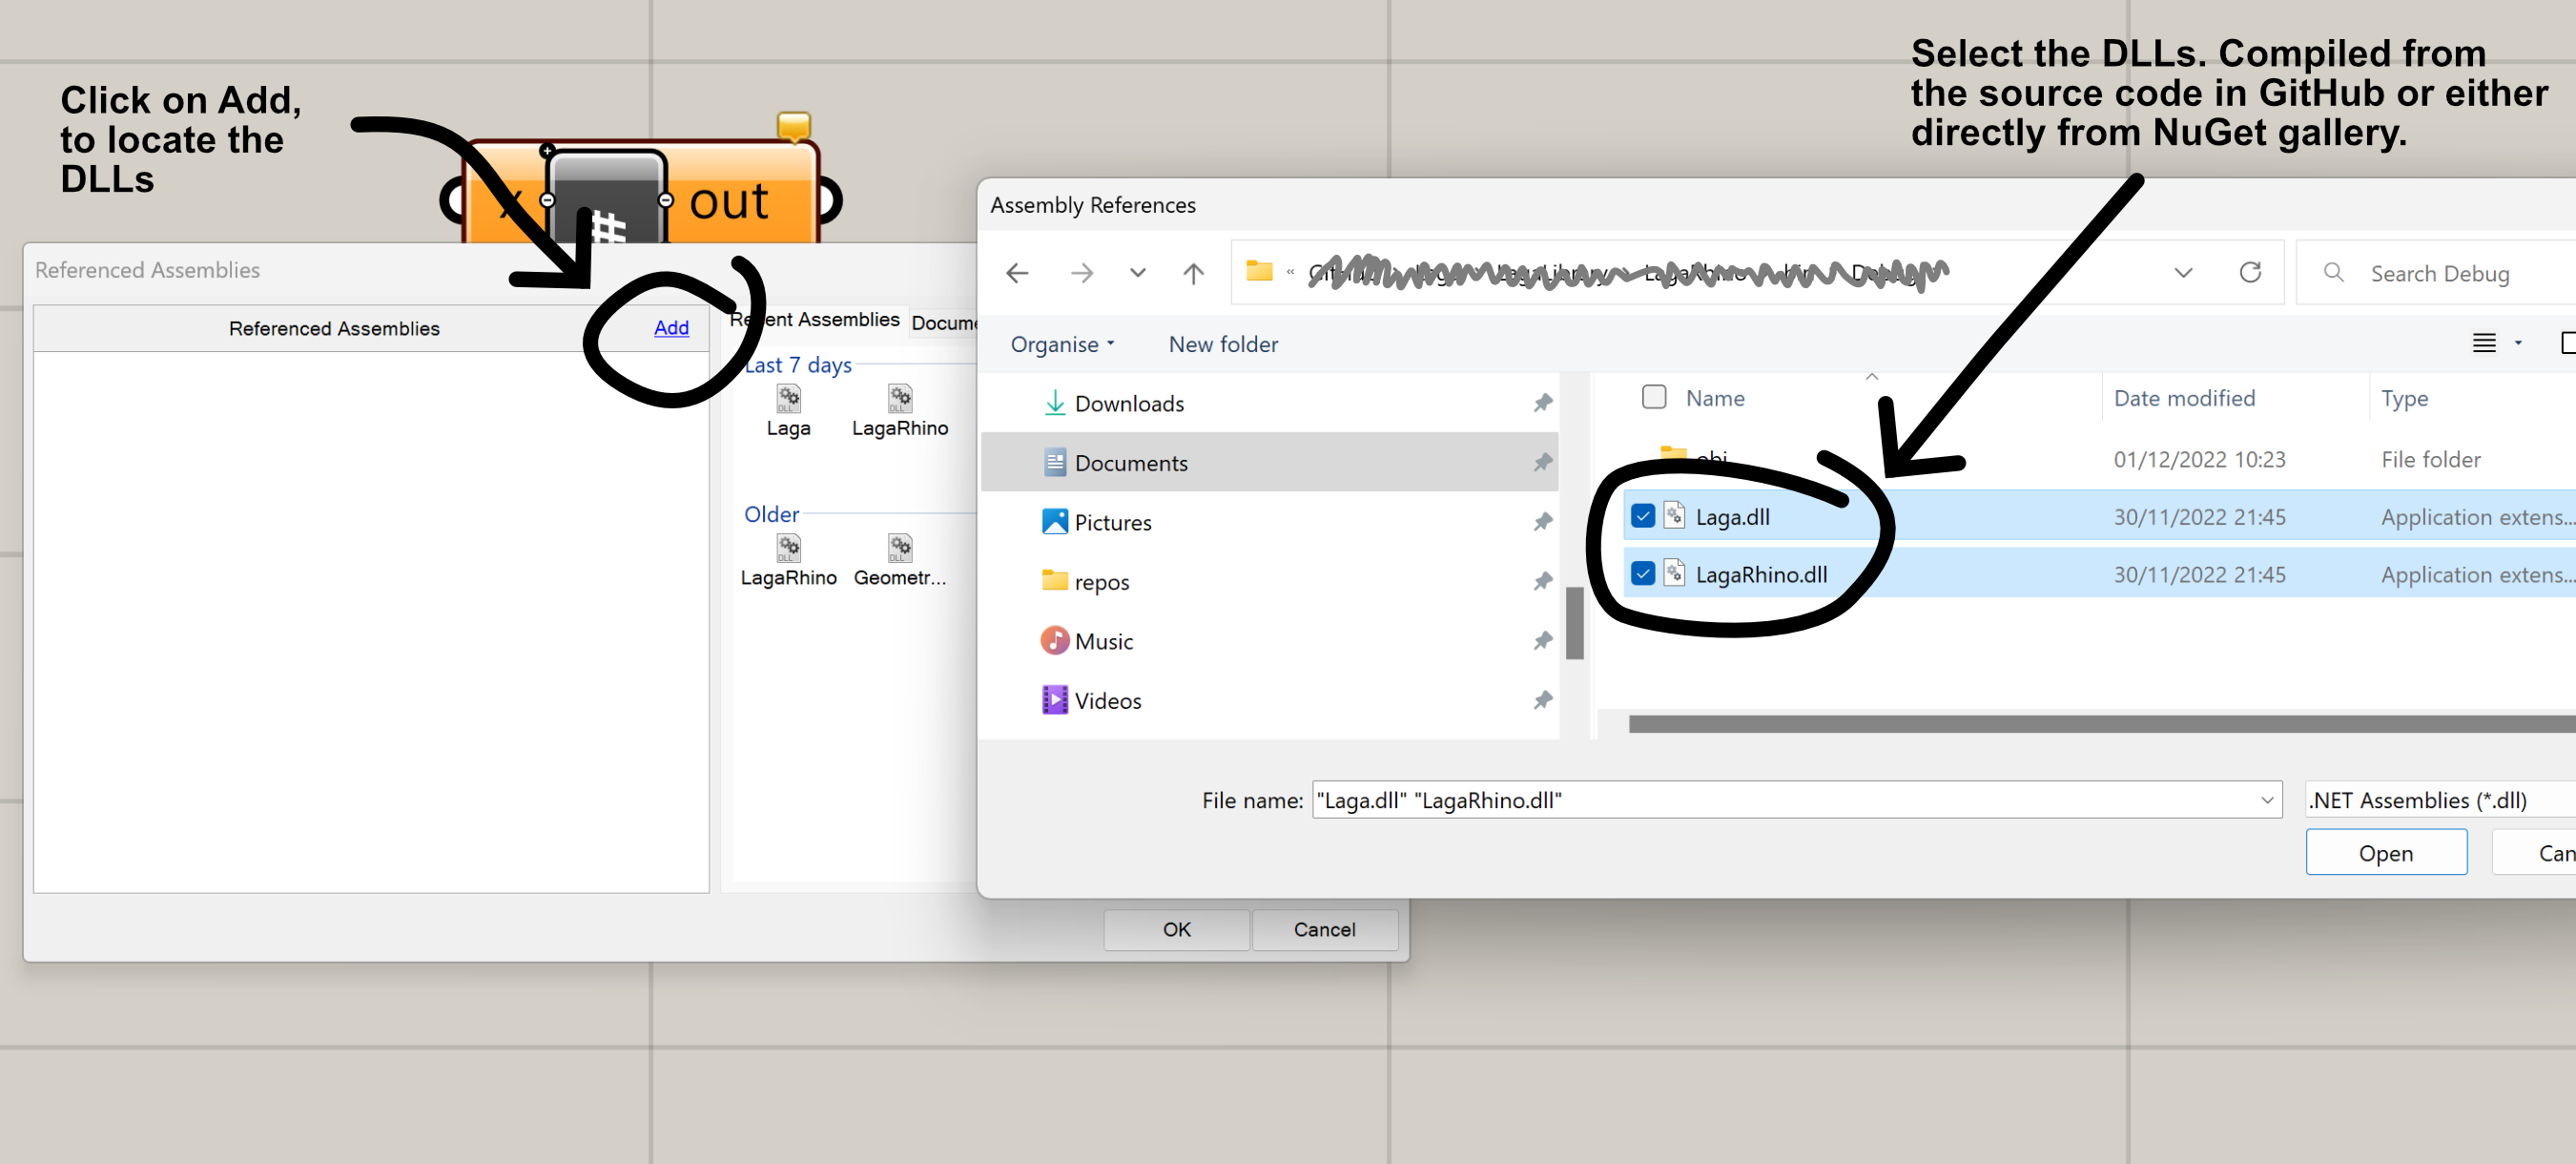This screenshot has width=2576, height=1164.
Task: Select LagaRhino under Last 7 days
Action: point(899,399)
